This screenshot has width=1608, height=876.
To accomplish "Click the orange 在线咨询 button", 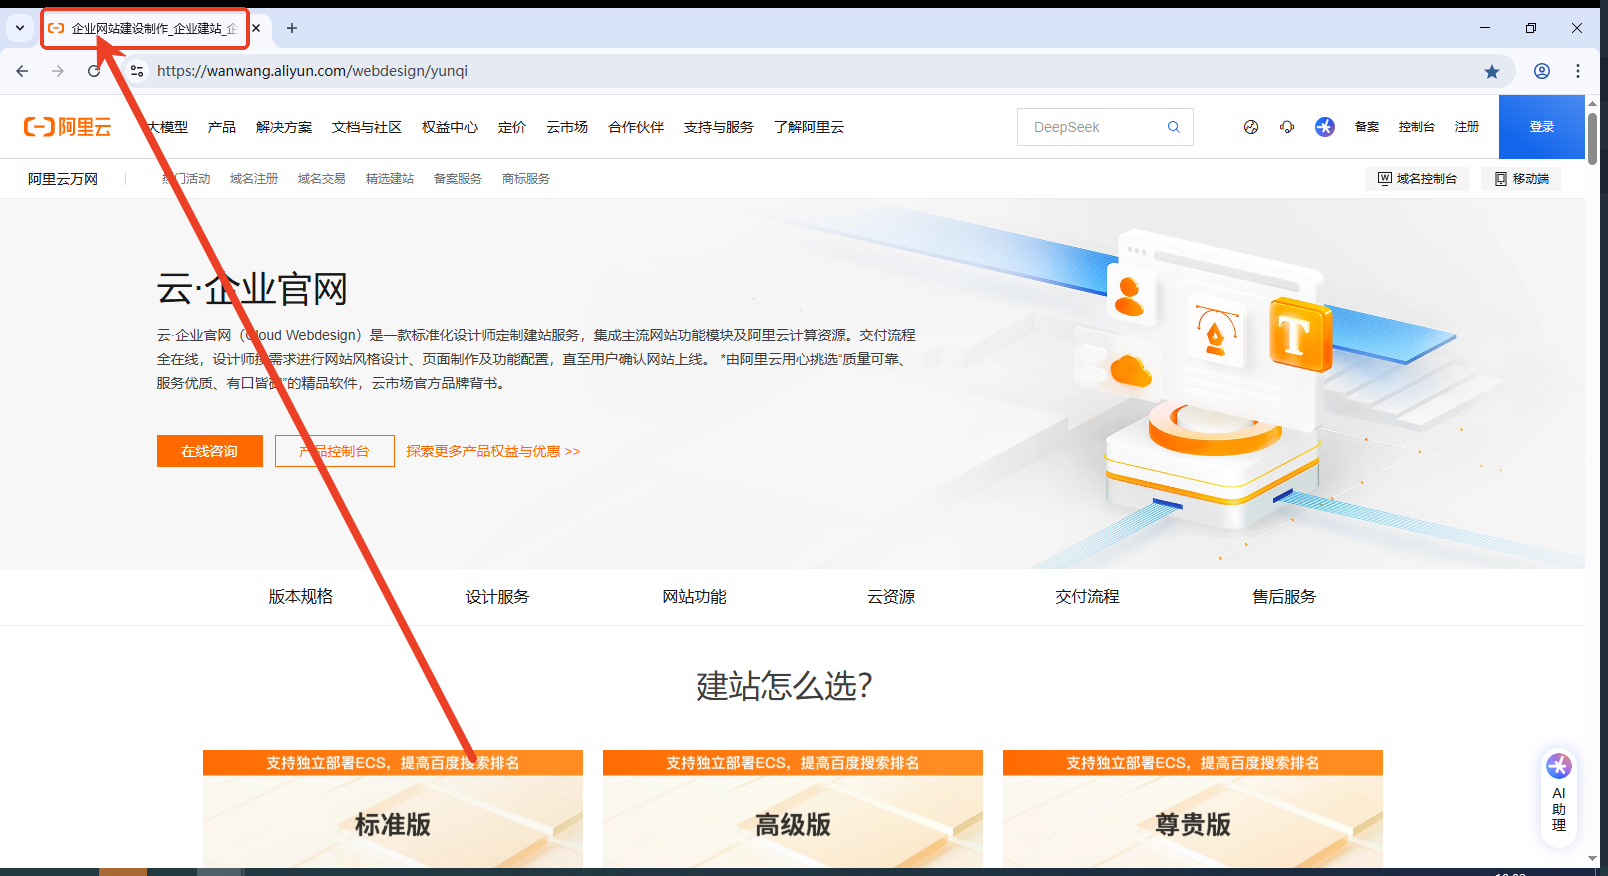I will 210,451.
